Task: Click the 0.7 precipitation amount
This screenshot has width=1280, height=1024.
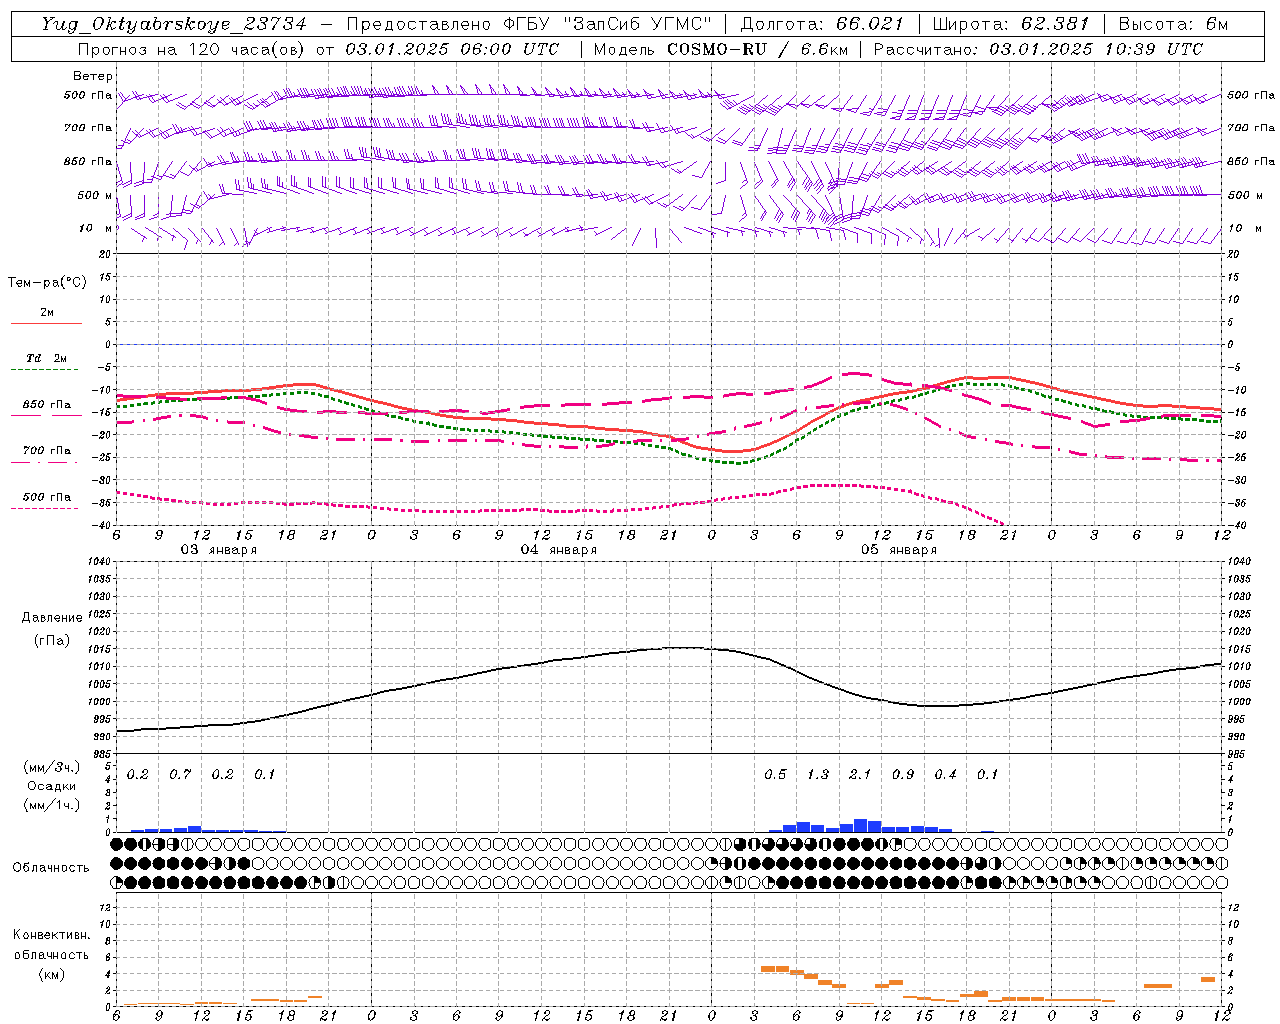Action: click(180, 774)
